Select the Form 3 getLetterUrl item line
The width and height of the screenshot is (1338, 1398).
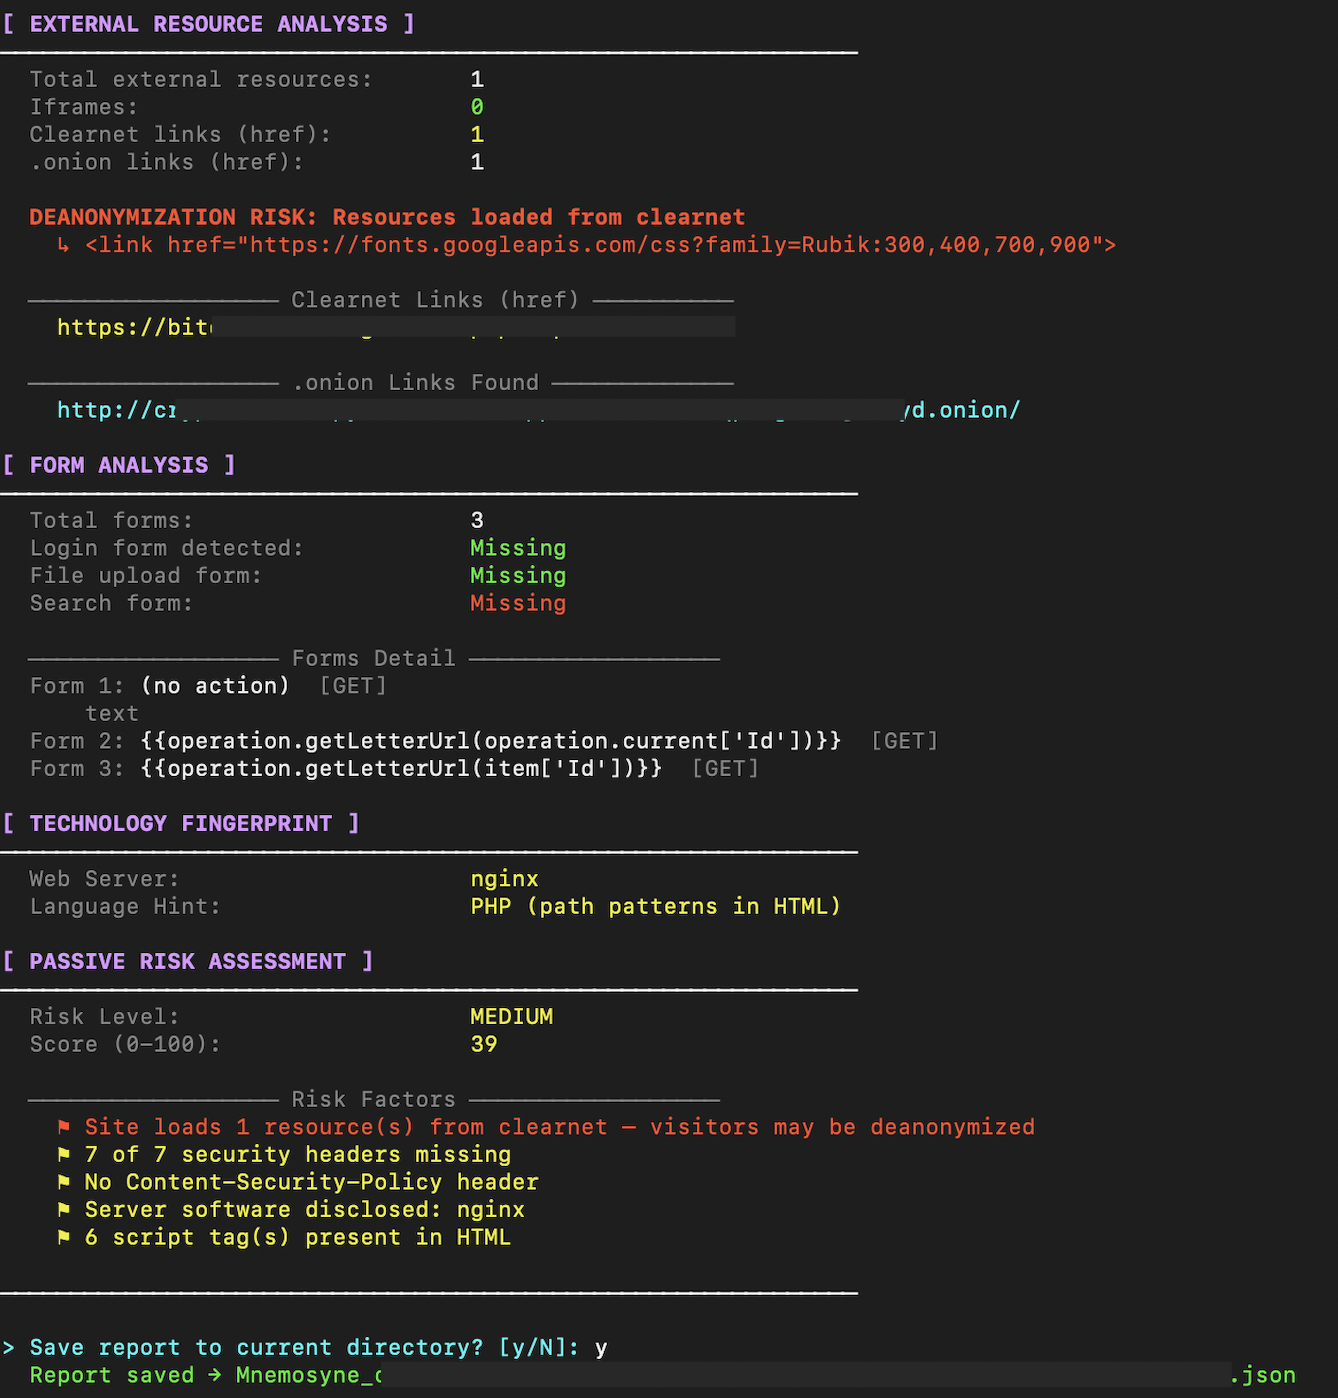point(394,769)
